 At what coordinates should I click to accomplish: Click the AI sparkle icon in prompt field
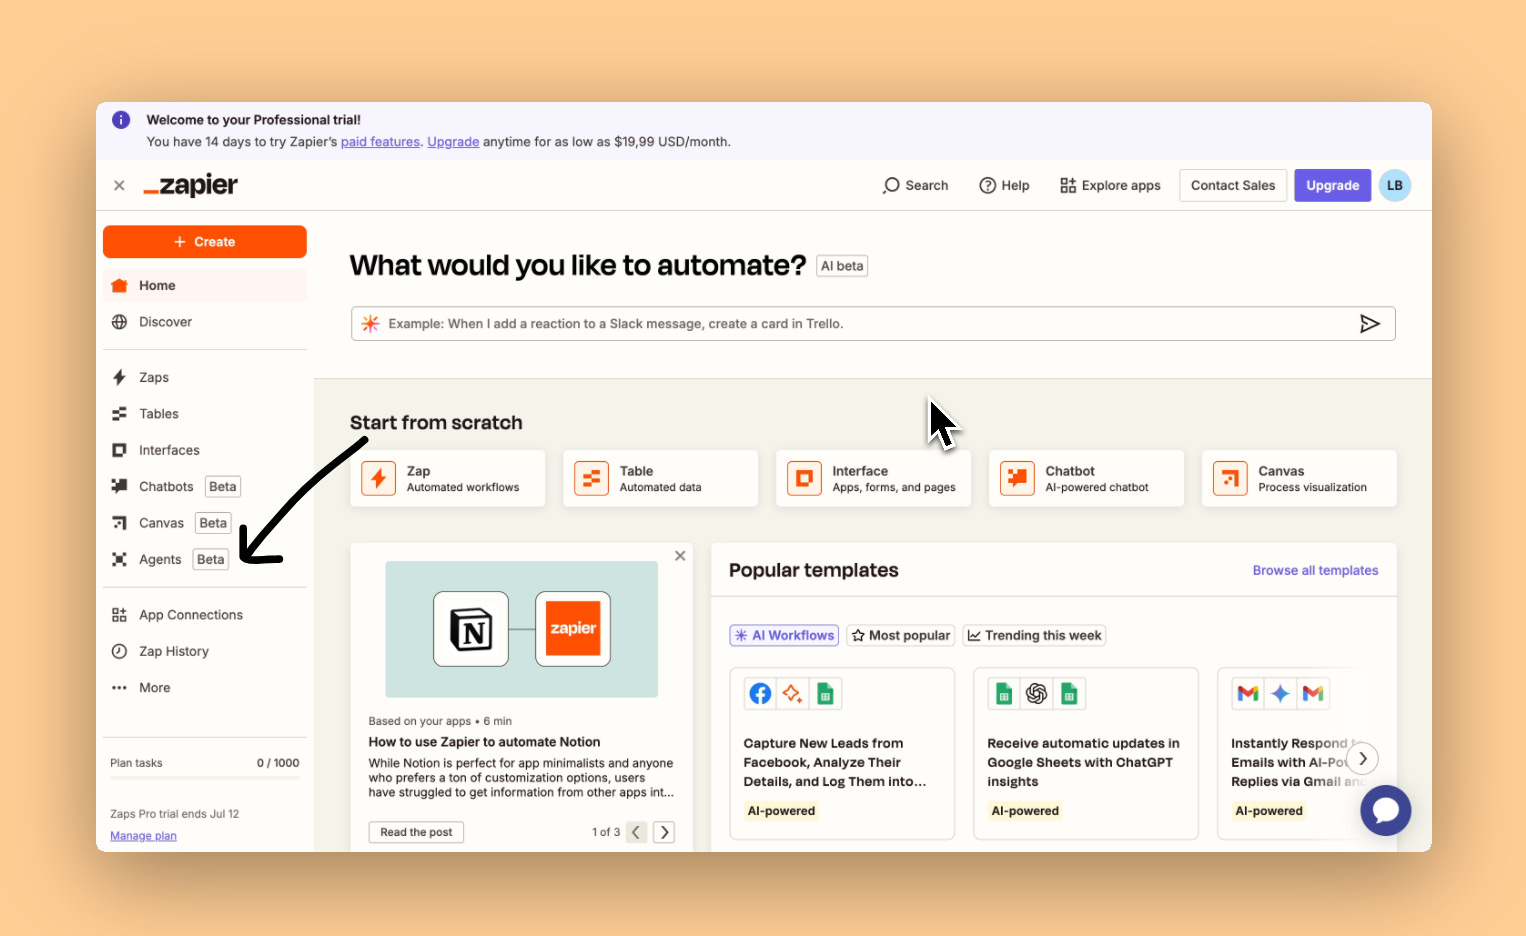click(x=370, y=324)
